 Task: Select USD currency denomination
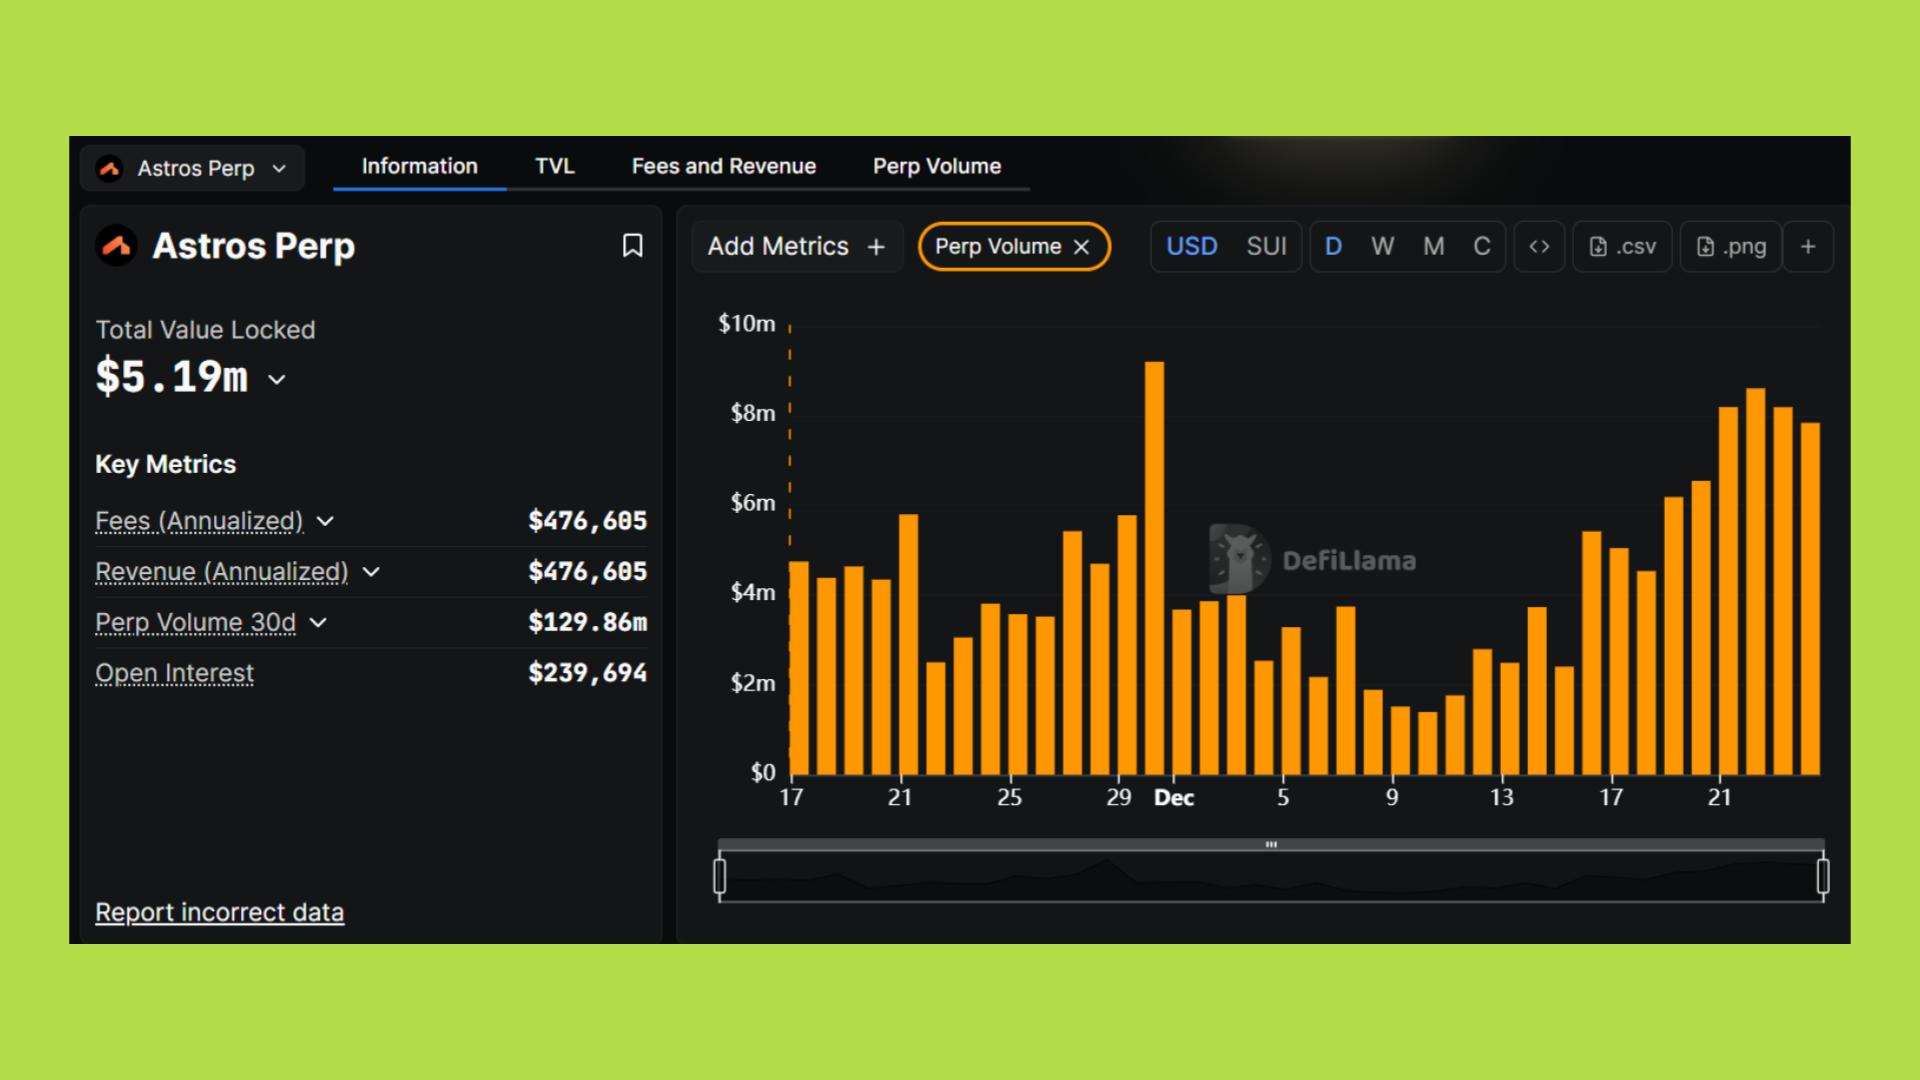click(1191, 247)
